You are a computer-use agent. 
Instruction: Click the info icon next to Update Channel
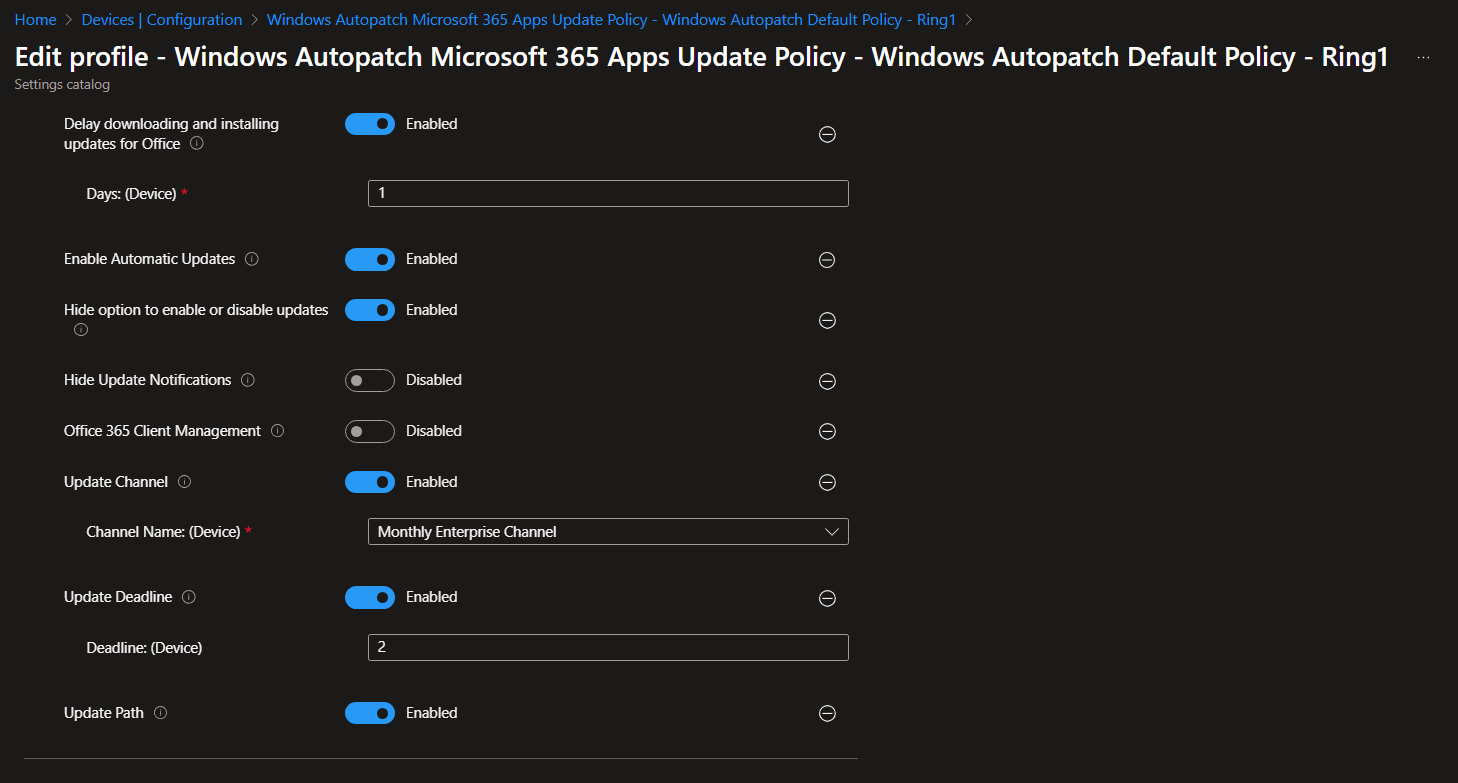click(x=185, y=481)
